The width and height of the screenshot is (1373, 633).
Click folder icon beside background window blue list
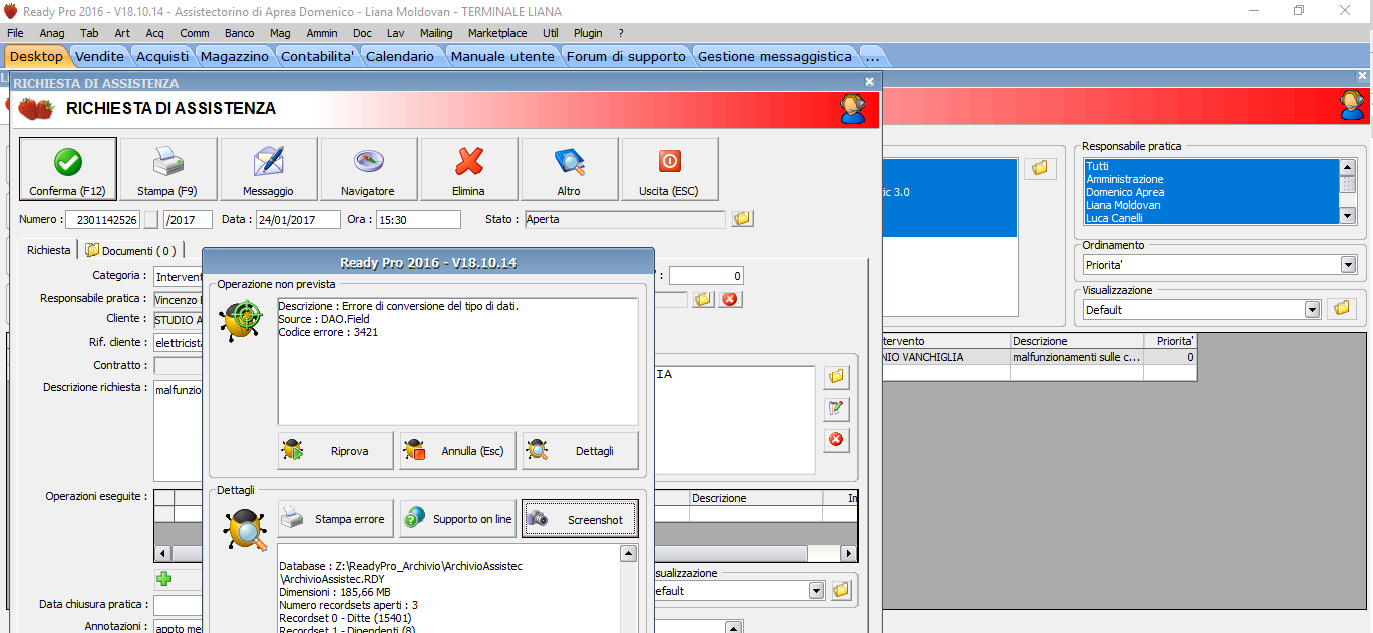[1039, 168]
